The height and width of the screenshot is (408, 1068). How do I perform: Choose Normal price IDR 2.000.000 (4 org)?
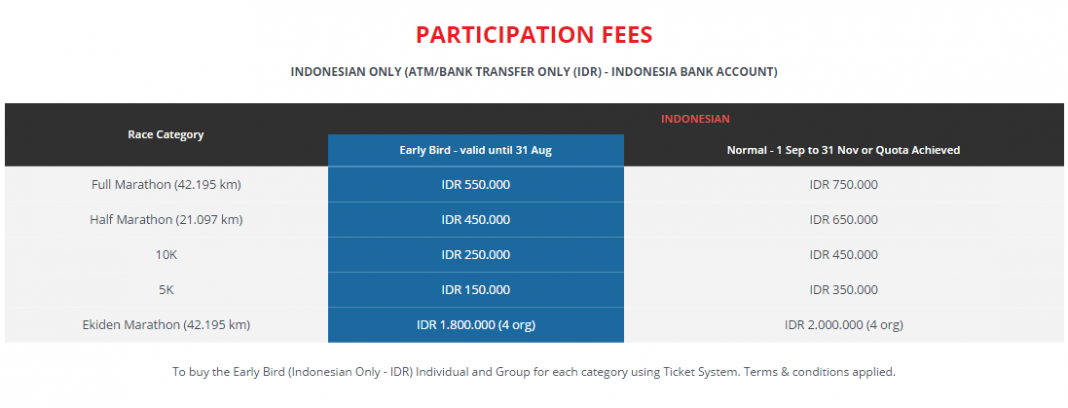(x=843, y=325)
